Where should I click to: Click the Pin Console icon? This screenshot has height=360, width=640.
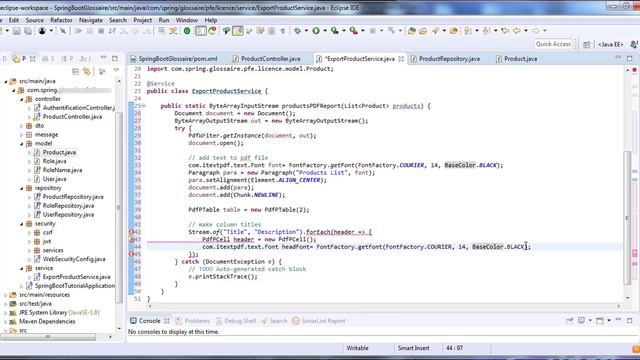[570, 321]
